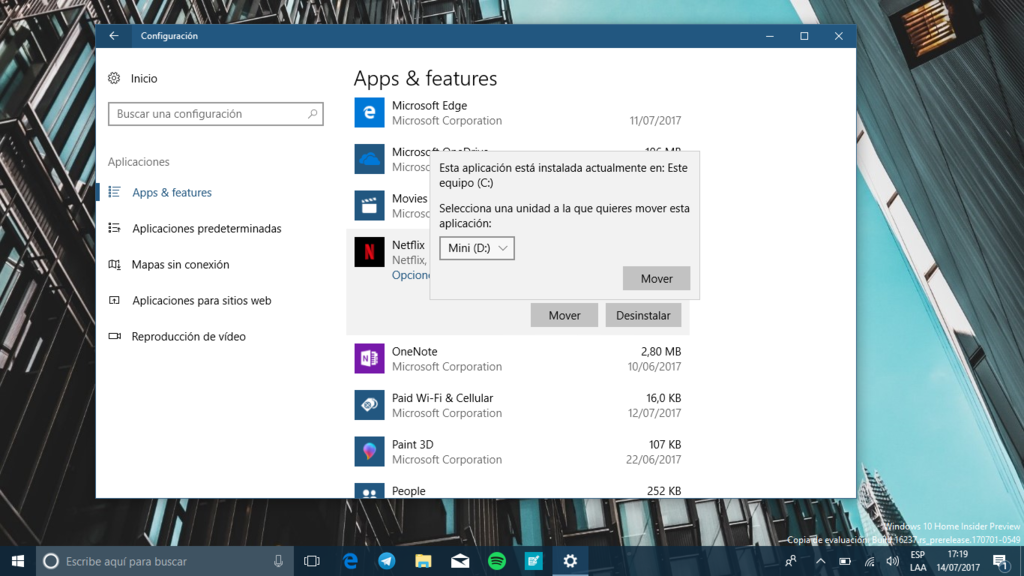Select the Microsoft Edge app icon
Screen dimensions: 1024x576
point(369,112)
